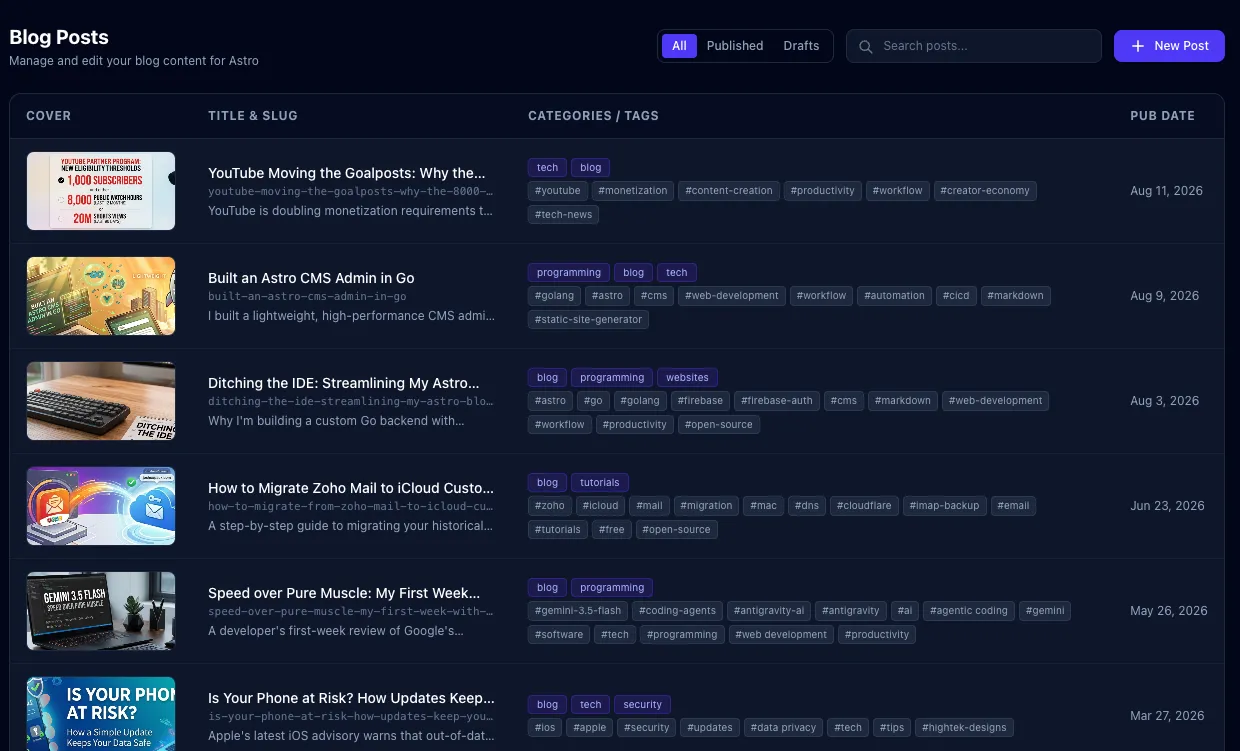
Task: Click the #monetization tag
Action: pos(634,191)
